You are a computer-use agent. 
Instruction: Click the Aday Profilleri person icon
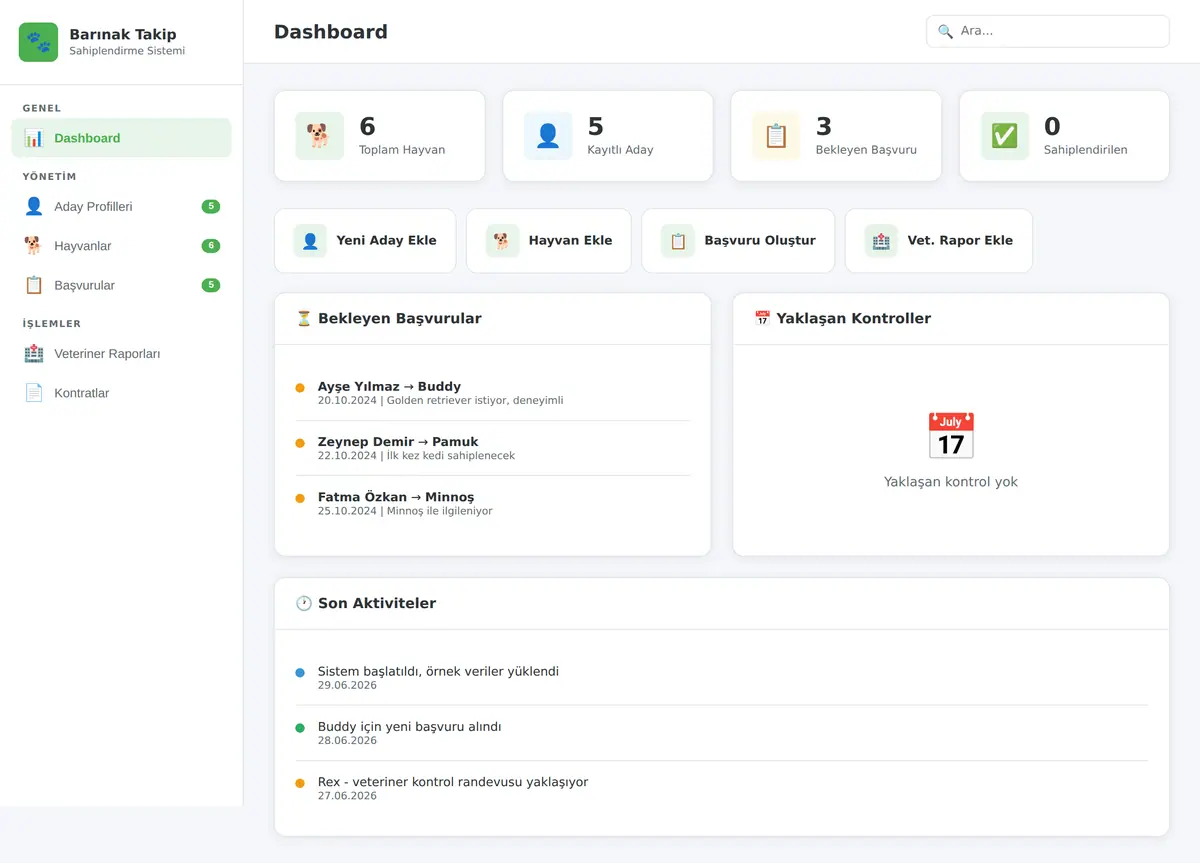[34, 207]
